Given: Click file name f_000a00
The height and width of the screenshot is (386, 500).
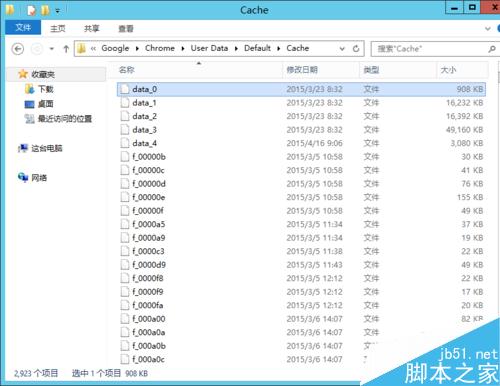Looking at the screenshot, I should [149, 319].
